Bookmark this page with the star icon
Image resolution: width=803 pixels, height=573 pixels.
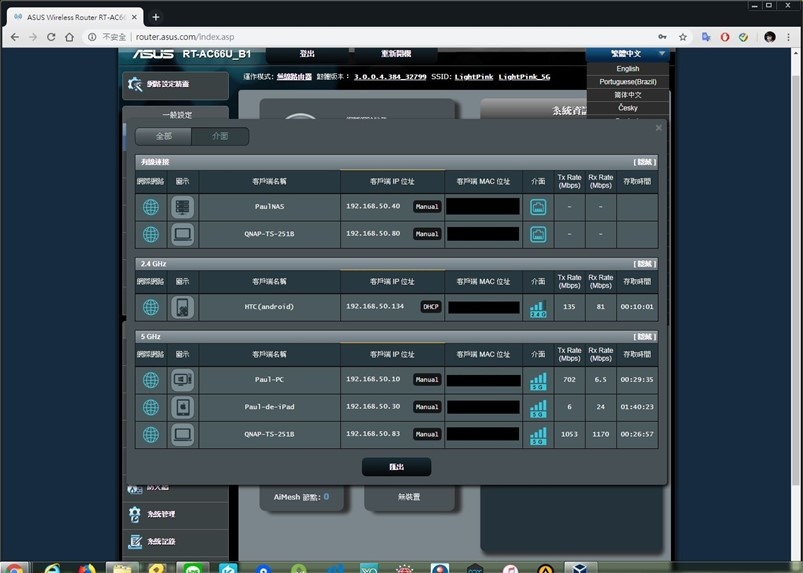683,37
